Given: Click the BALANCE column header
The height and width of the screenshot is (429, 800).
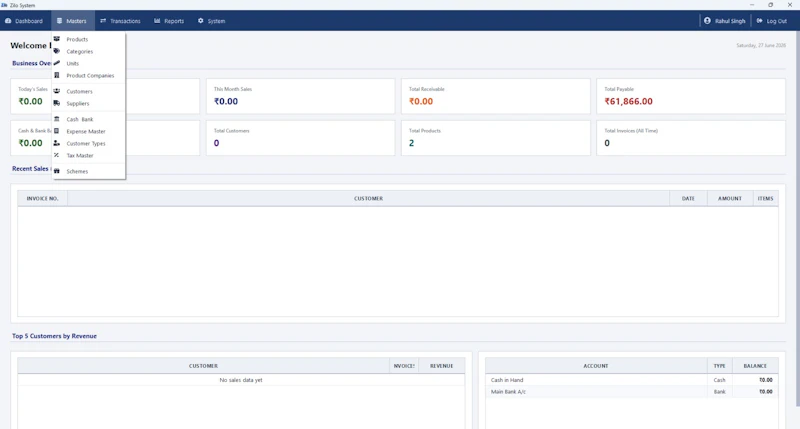Looking at the screenshot, I should [755, 366].
